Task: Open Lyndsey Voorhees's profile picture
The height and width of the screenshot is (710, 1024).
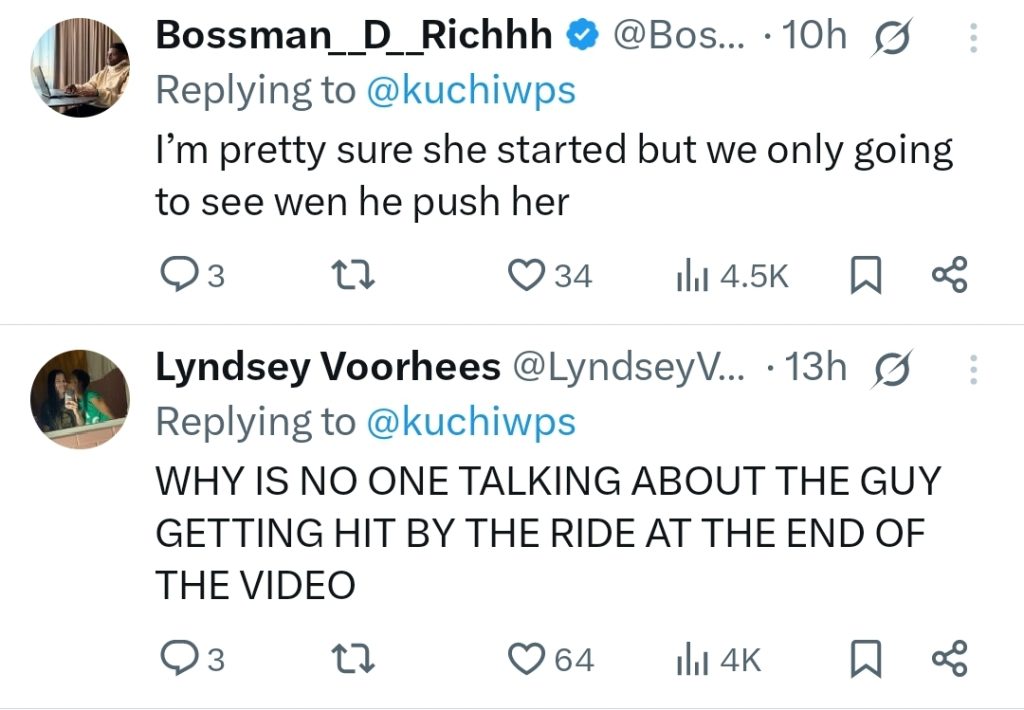Action: [80, 397]
